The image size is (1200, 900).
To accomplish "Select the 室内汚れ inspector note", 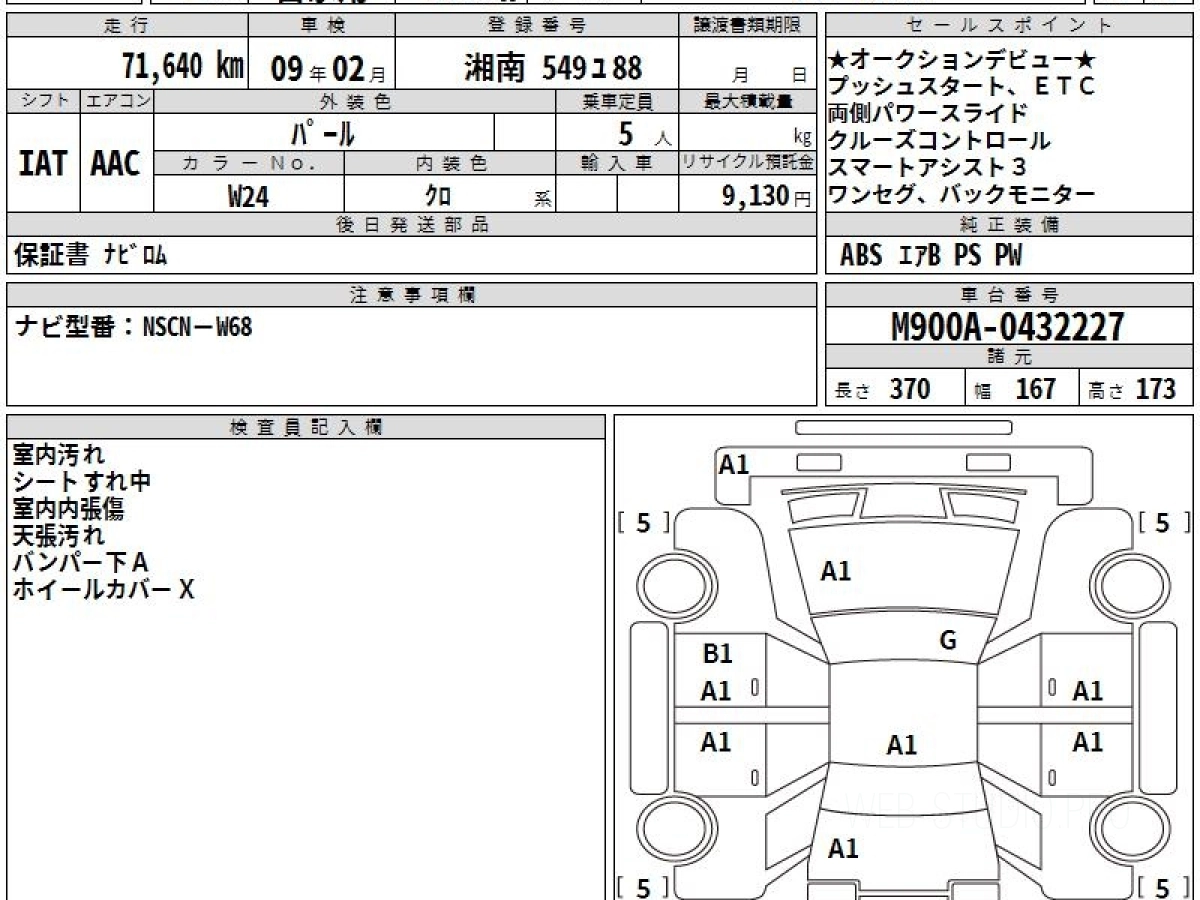I will pyautogui.click(x=58, y=455).
